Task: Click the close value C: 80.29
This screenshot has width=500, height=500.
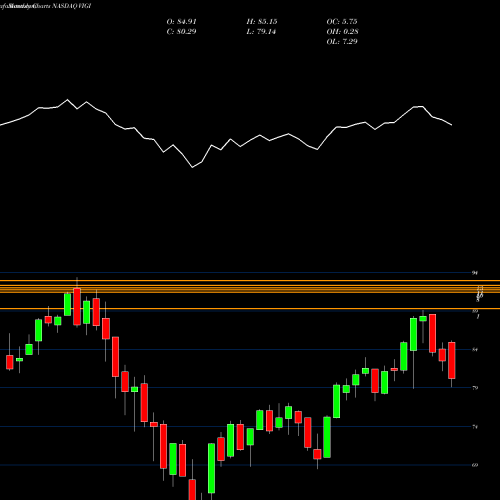Action: [181, 32]
